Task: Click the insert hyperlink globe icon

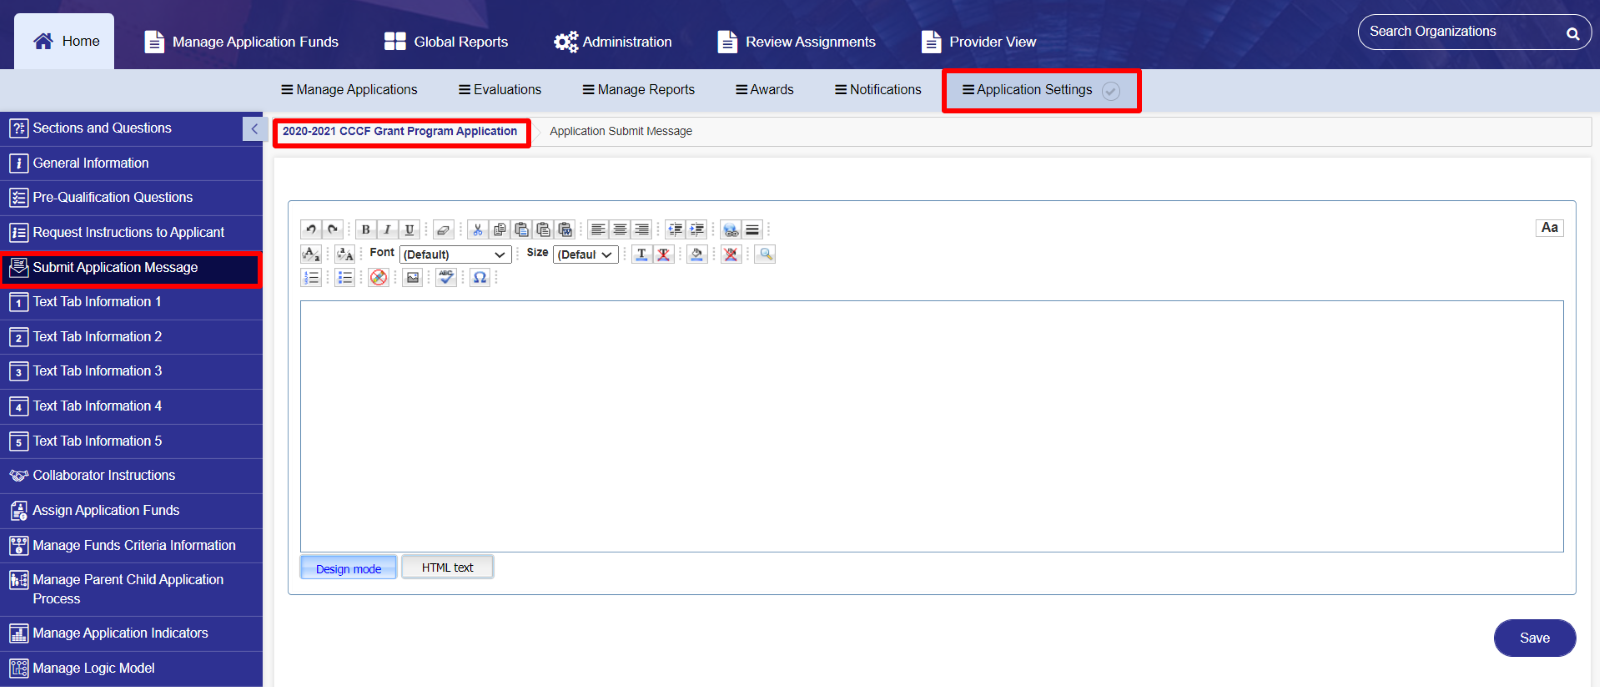Action: click(731, 229)
